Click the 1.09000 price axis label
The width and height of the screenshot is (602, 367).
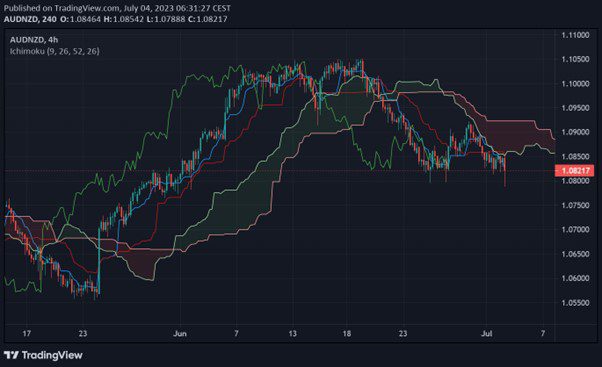[575, 132]
